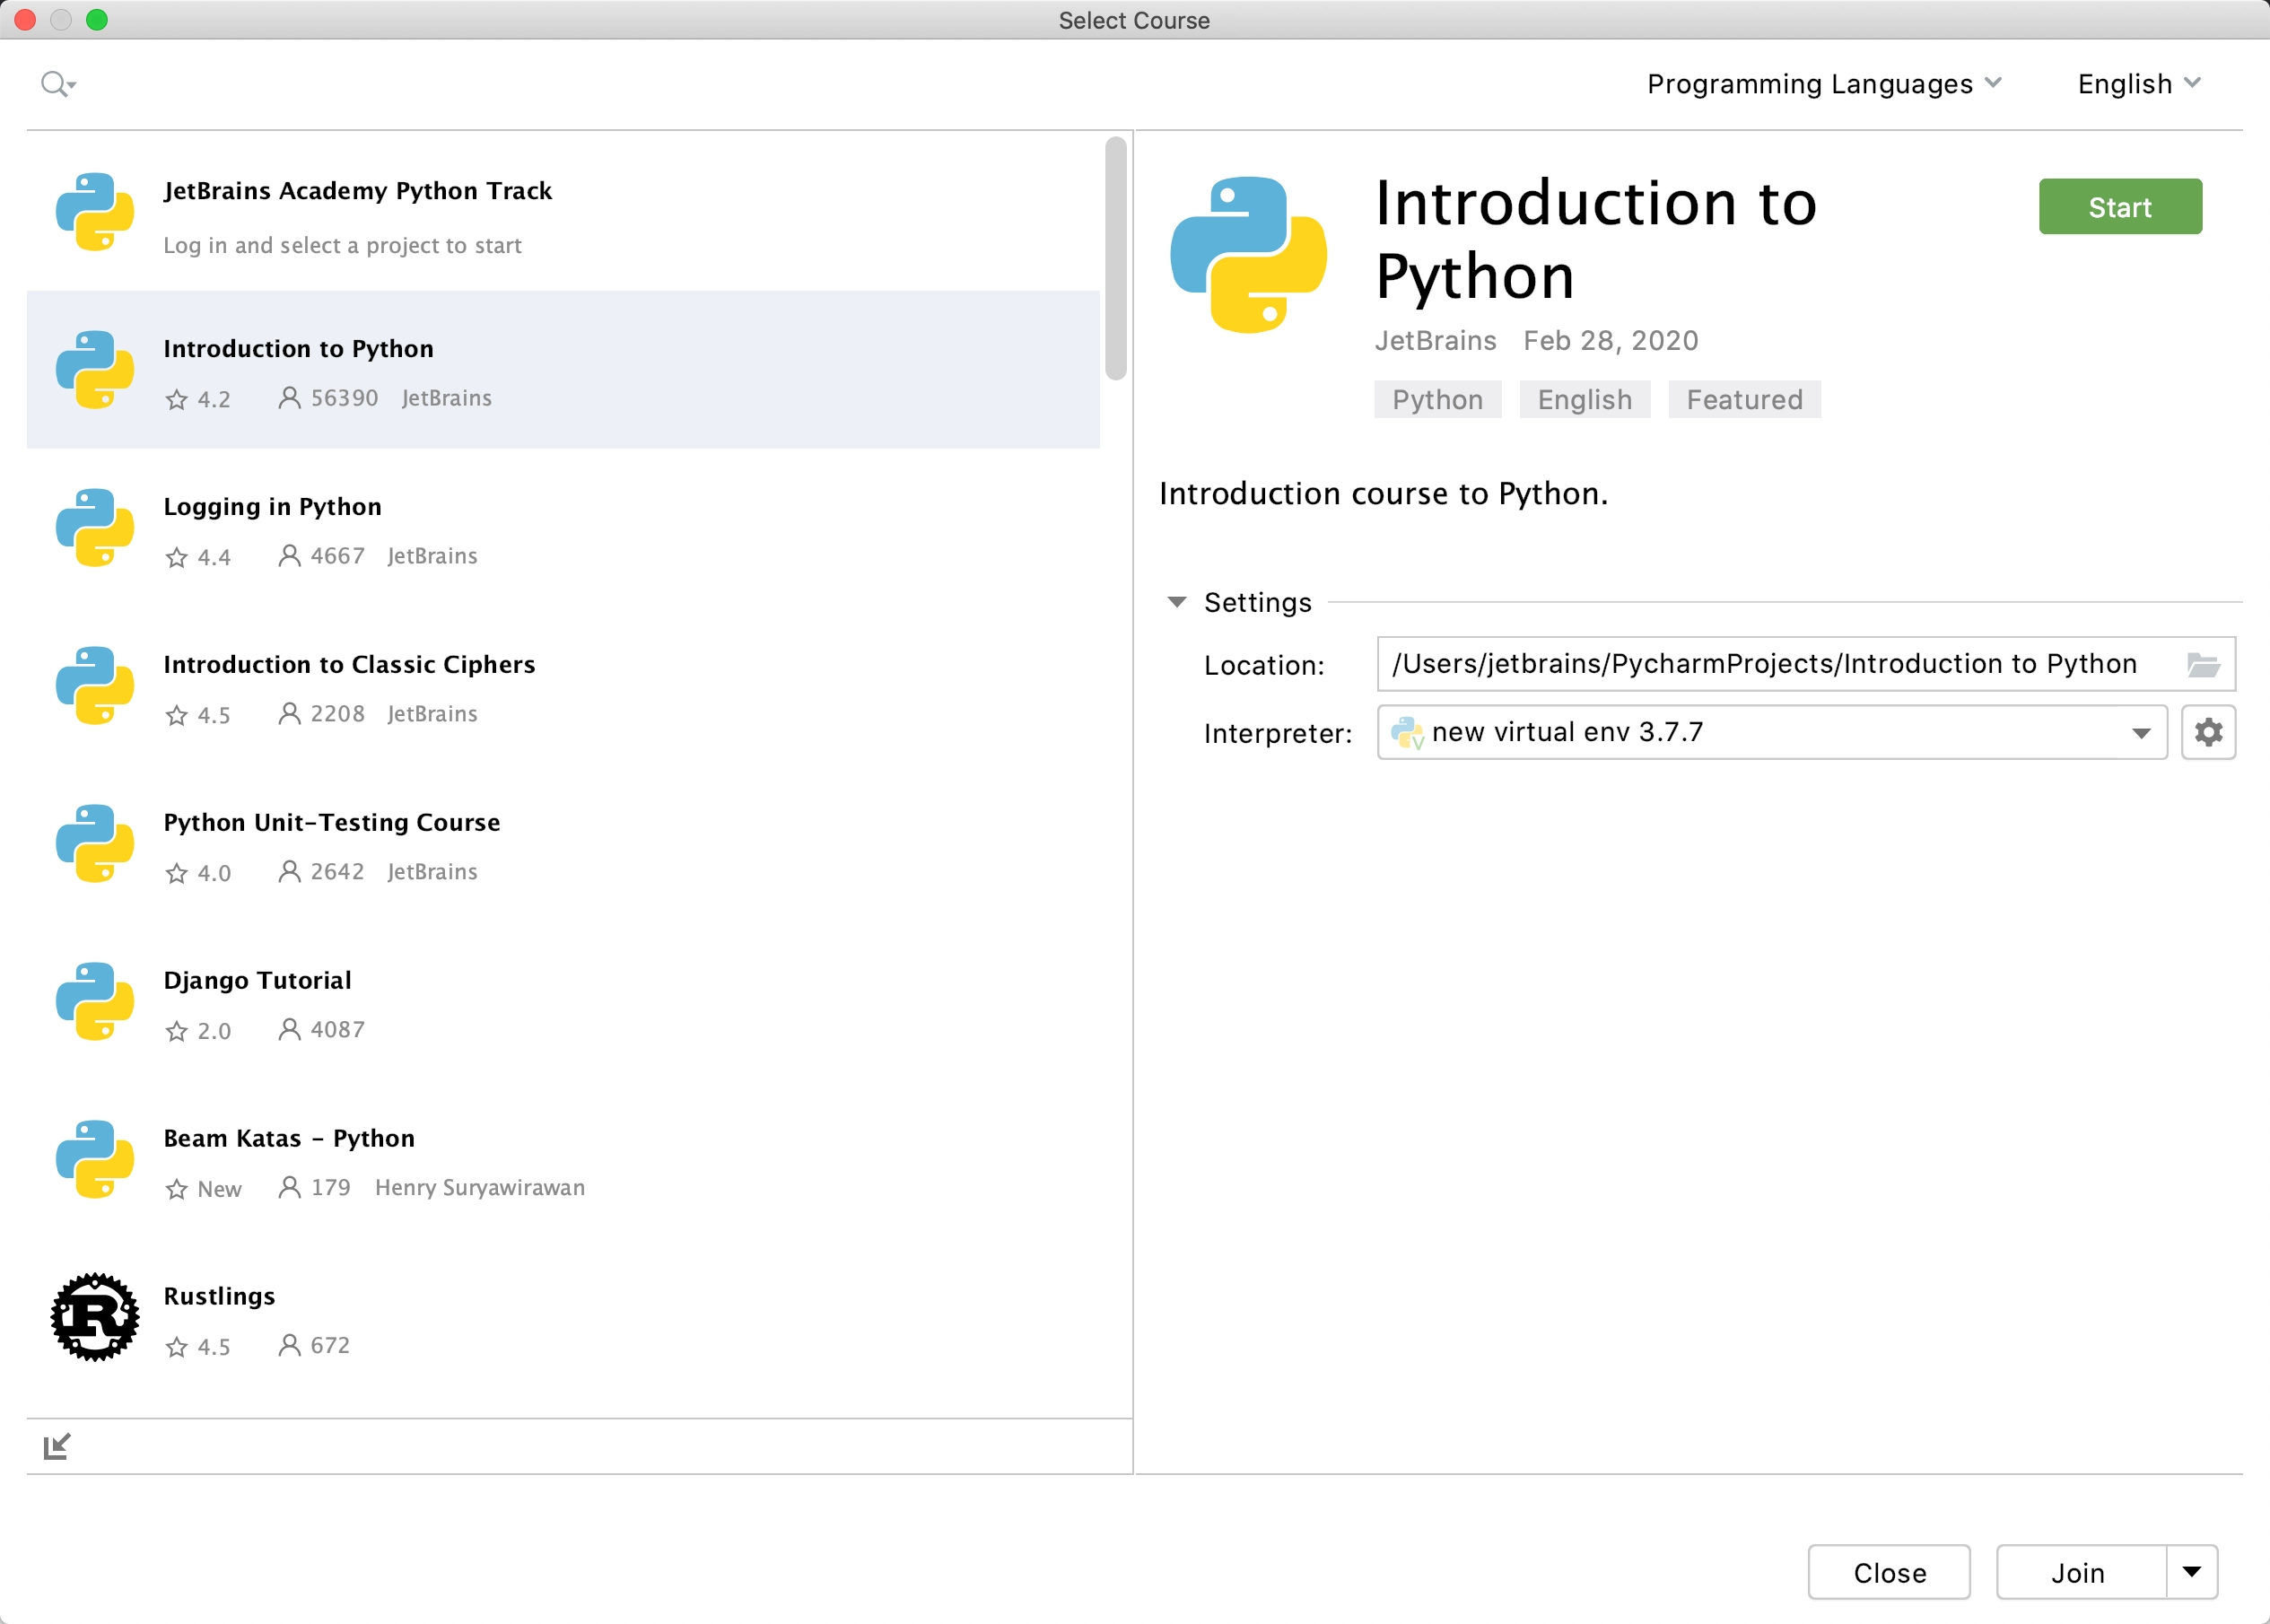The width and height of the screenshot is (2270, 1624).
Task: Select the Logging in Python course
Action: [563, 528]
